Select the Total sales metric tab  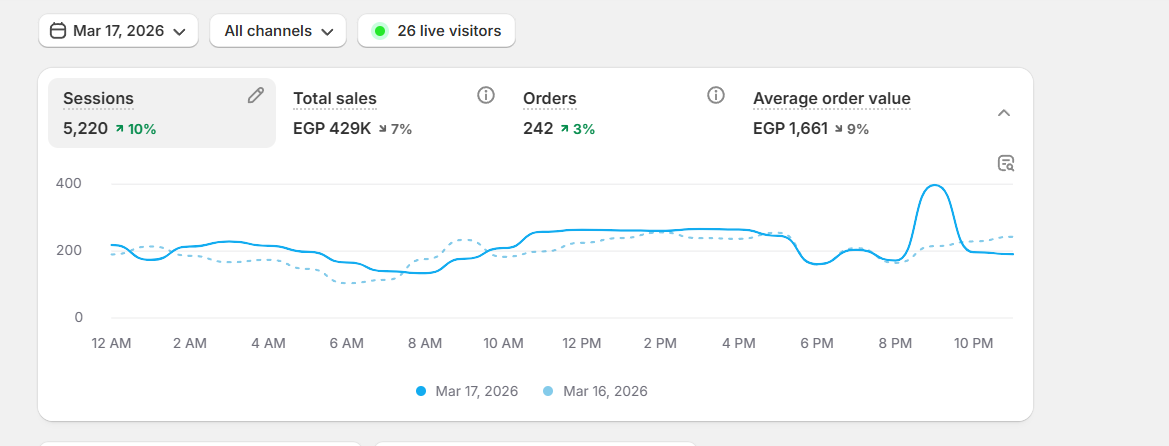[335, 98]
